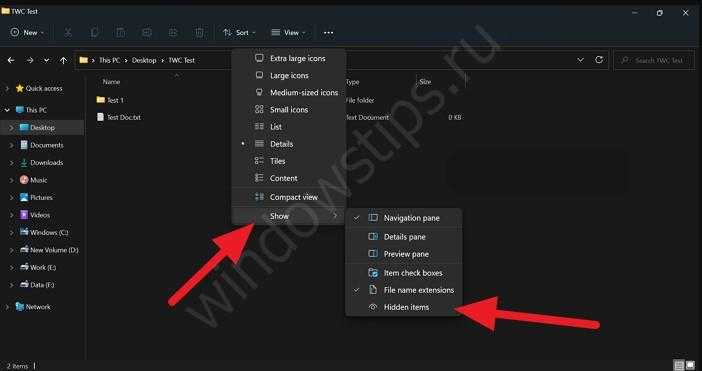This screenshot has height=371, width=702.
Task: Go back with the left arrow
Action: [11, 60]
